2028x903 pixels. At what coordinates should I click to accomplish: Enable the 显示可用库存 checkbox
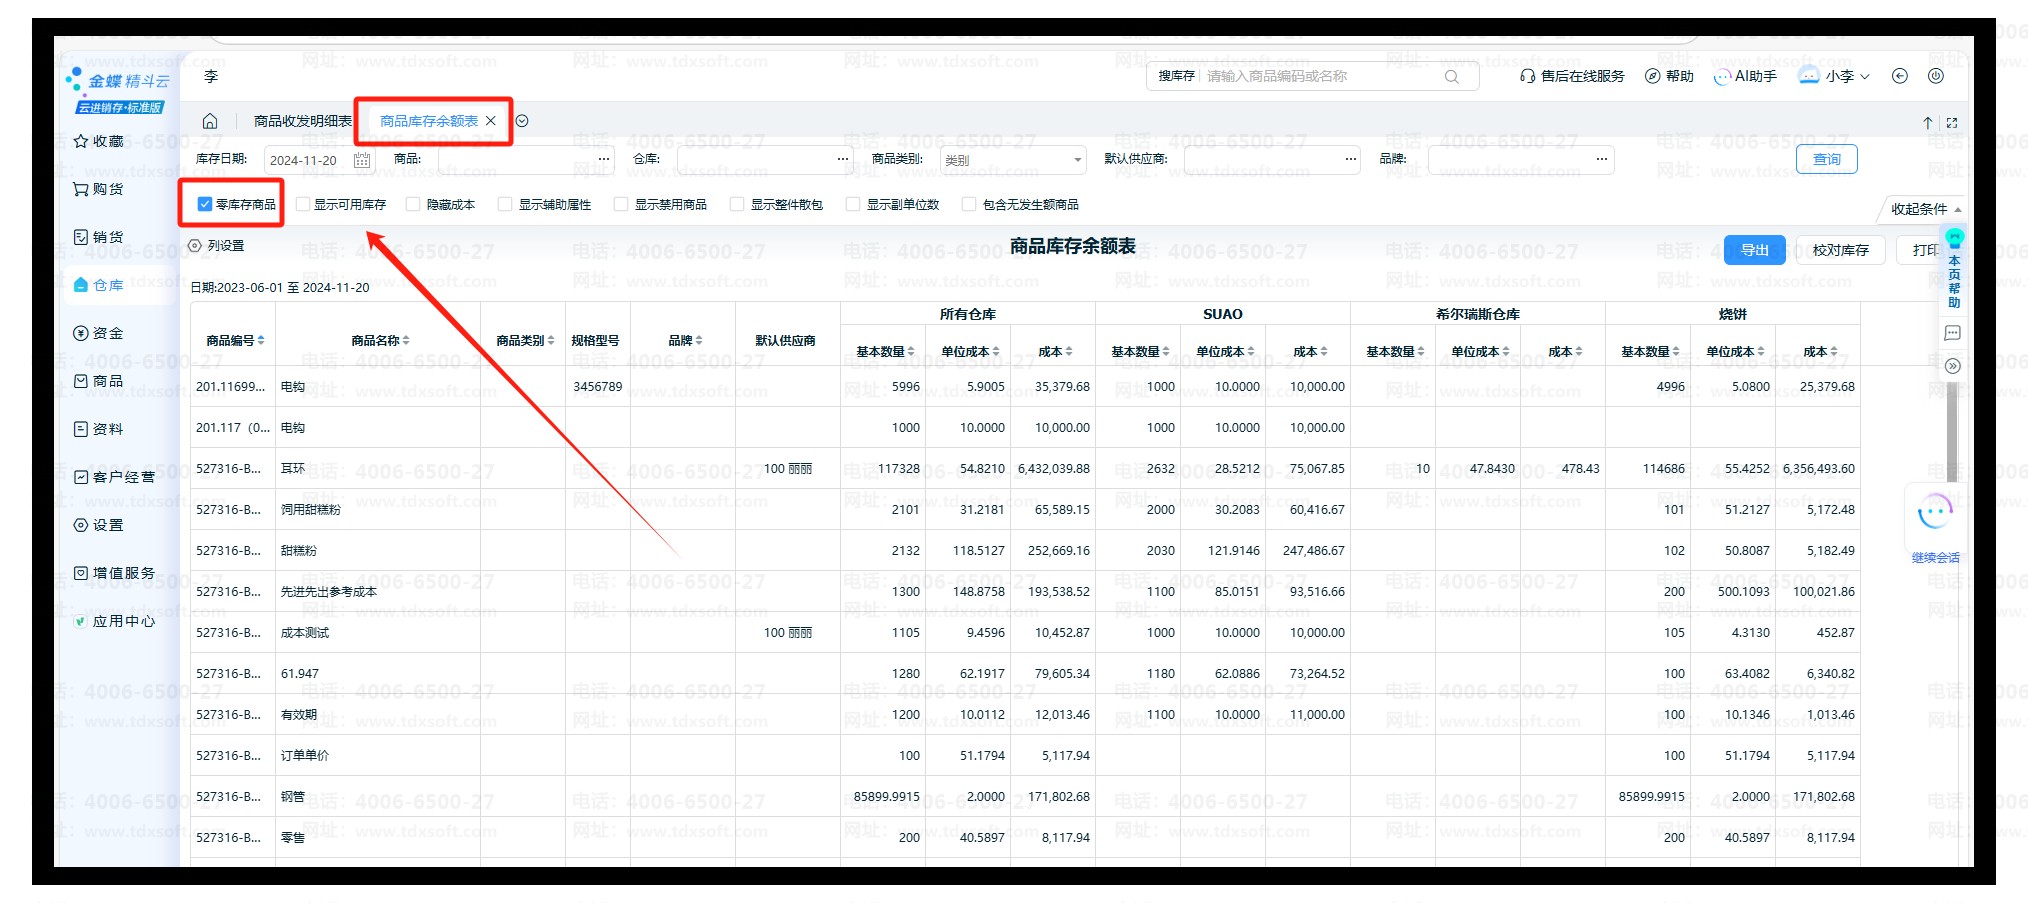(x=303, y=204)
